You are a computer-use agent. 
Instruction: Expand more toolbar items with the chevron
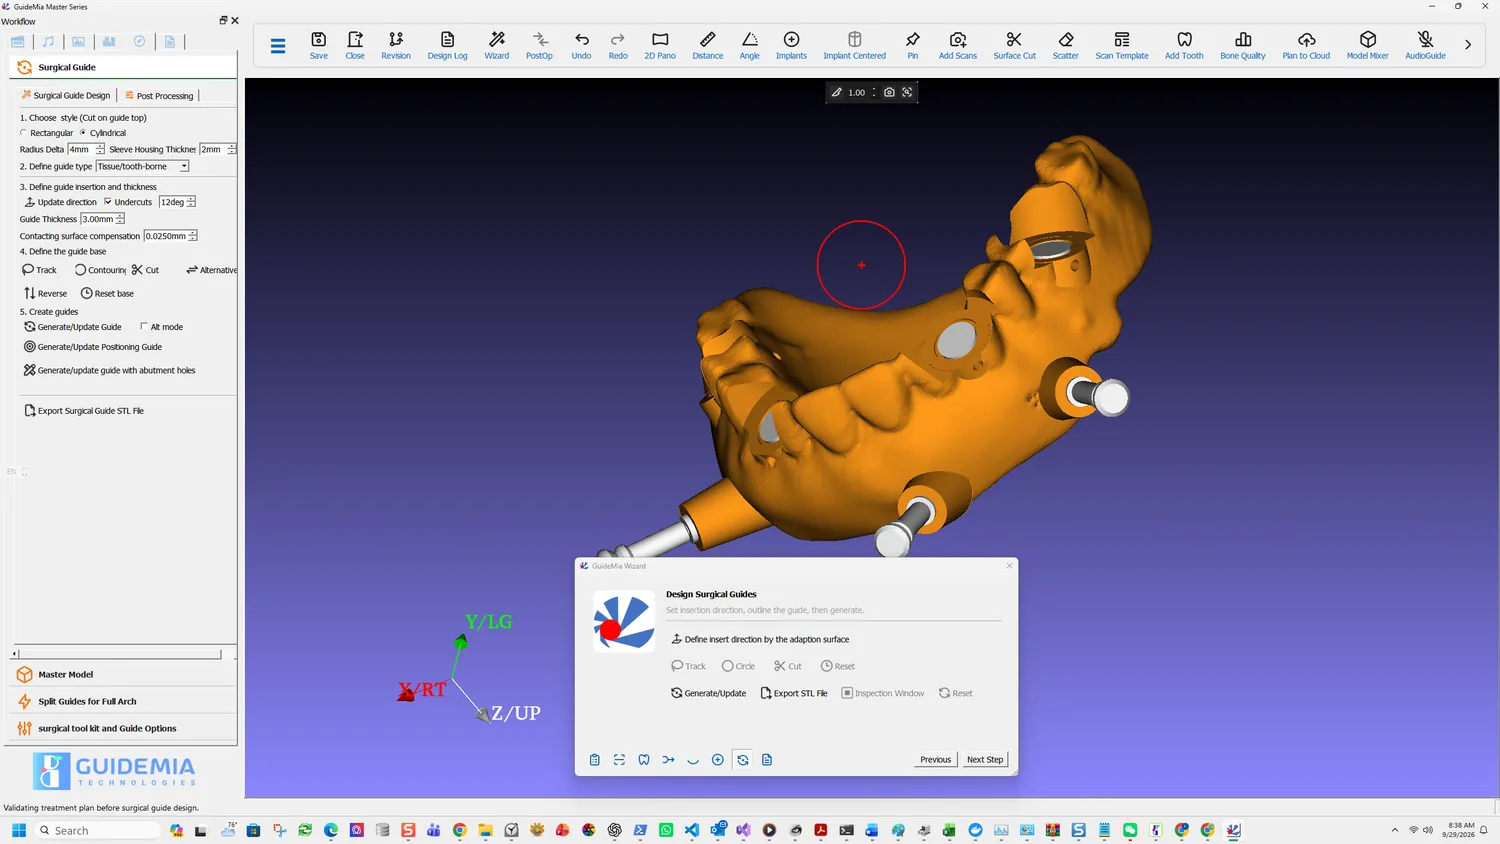coord(1468,45)
